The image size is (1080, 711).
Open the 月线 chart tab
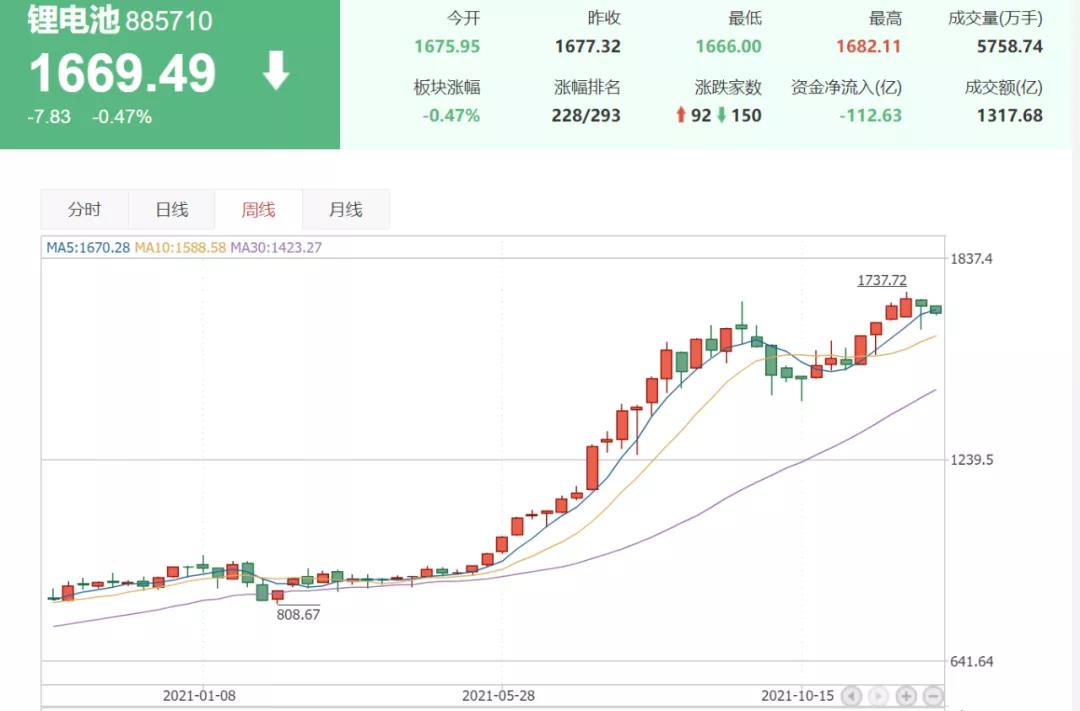[x=346, y=209]
